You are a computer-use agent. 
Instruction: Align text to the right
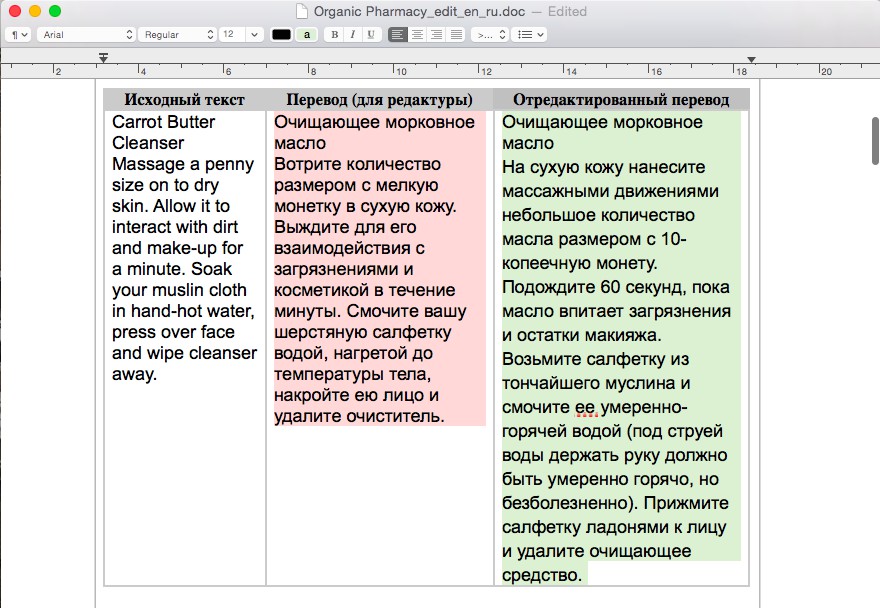pyautogui.click(x=437, y=34)
